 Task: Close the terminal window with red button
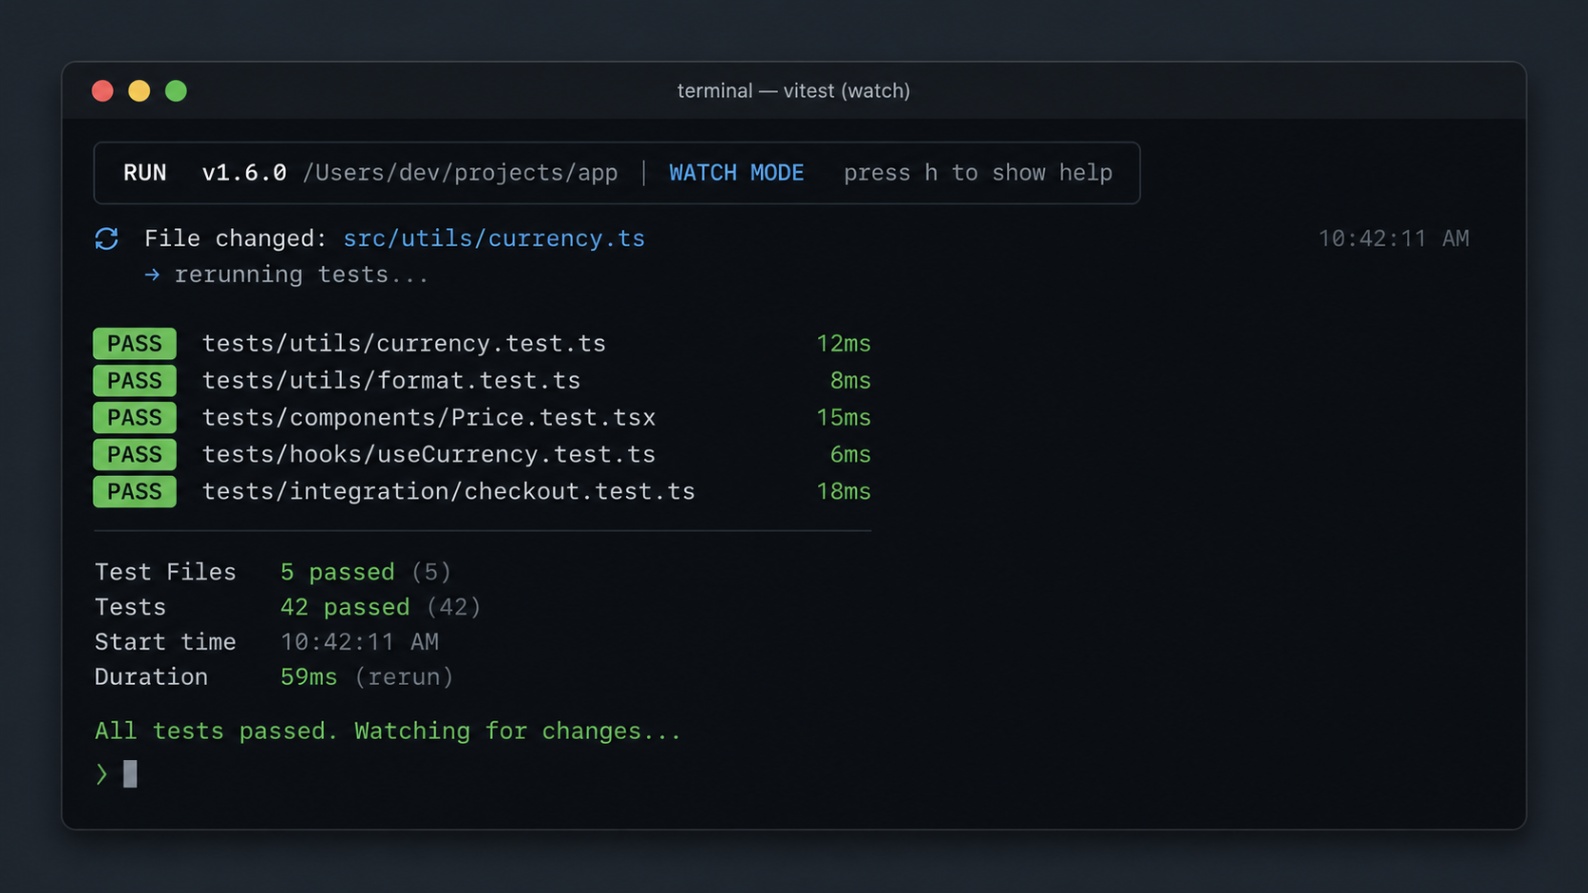102,91
